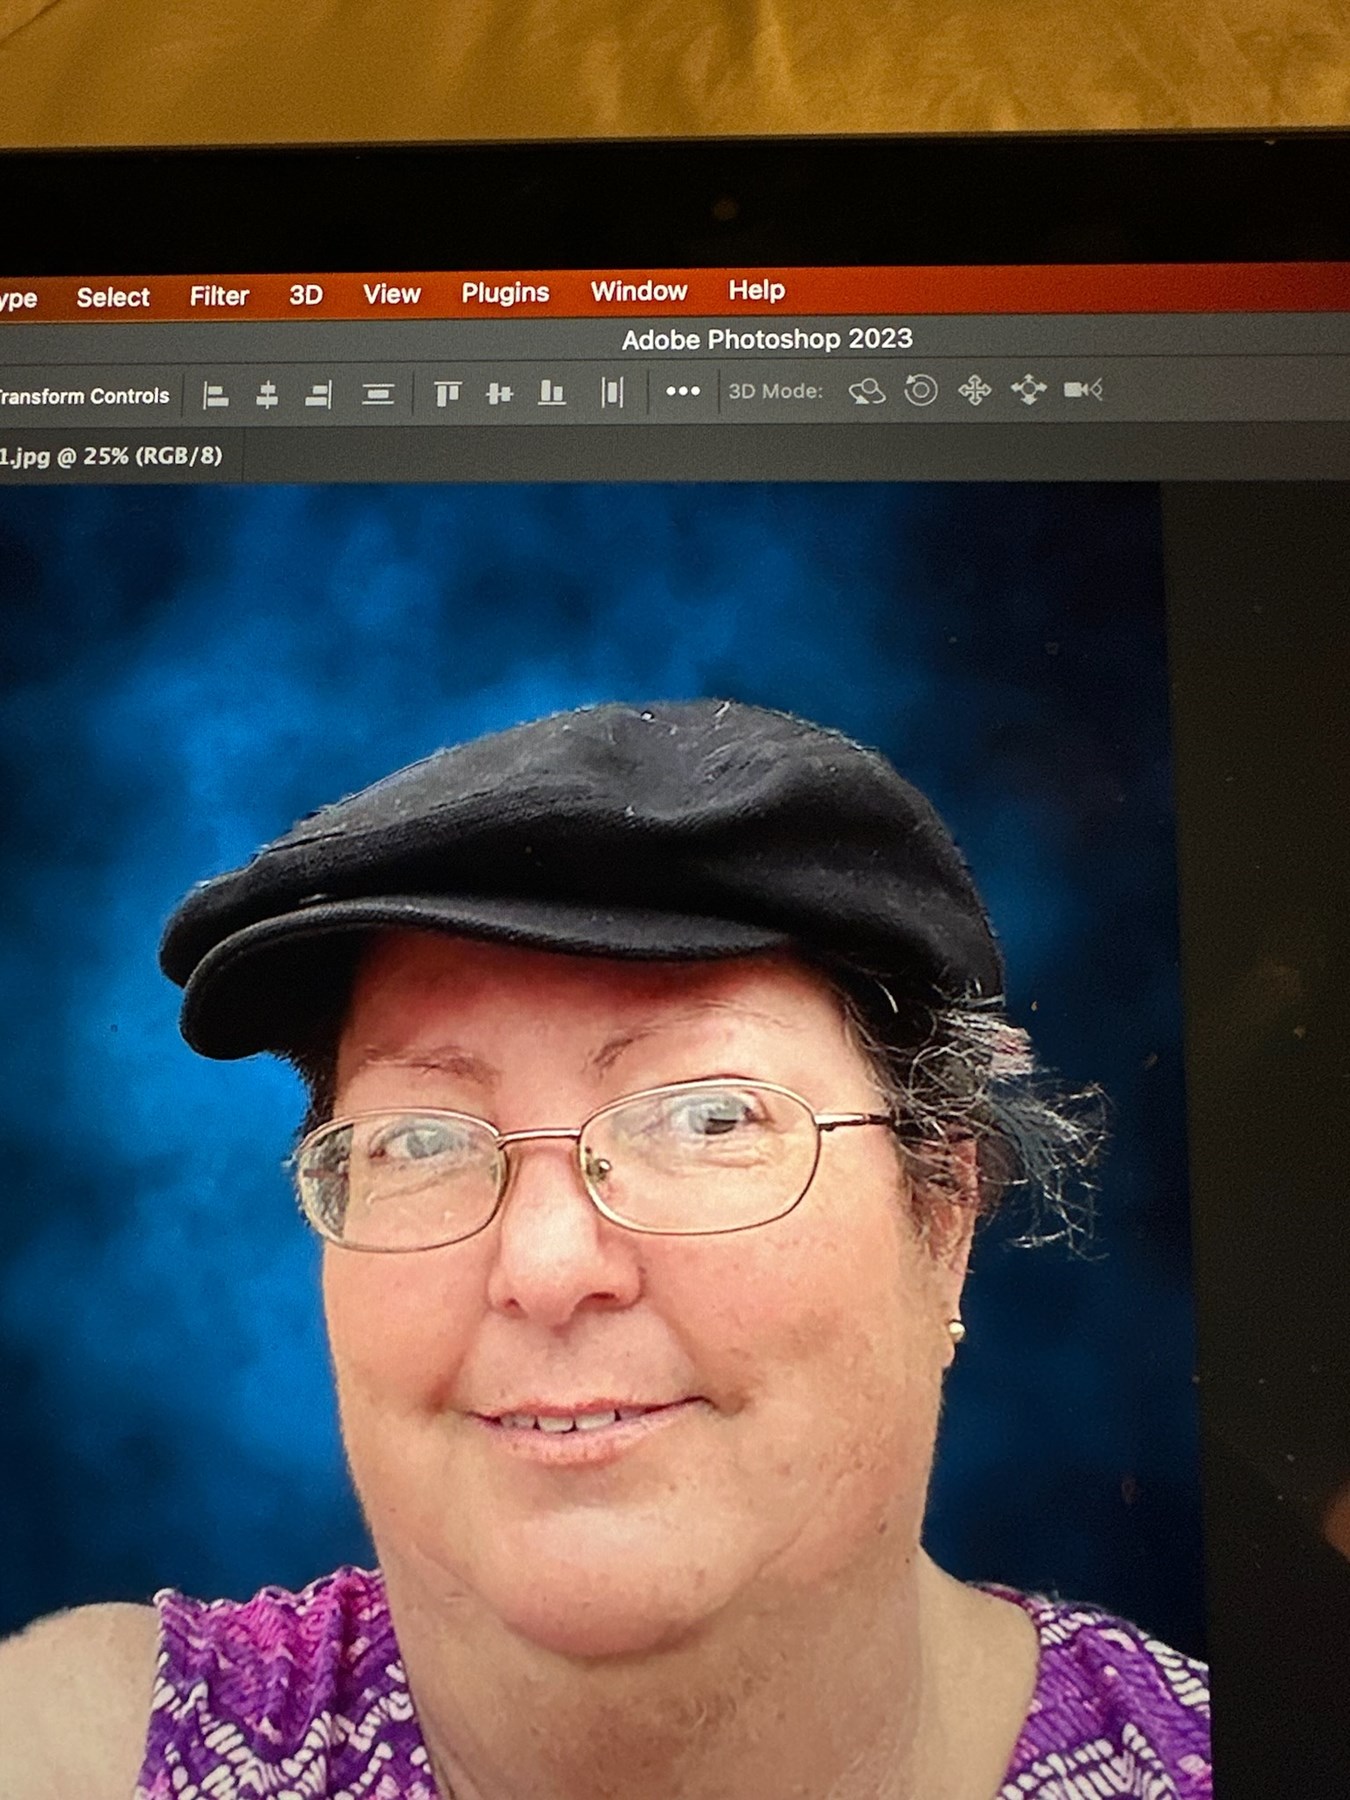
Task: Click the 3D Mode video camera zoom icon
Action: [1083, 389]
